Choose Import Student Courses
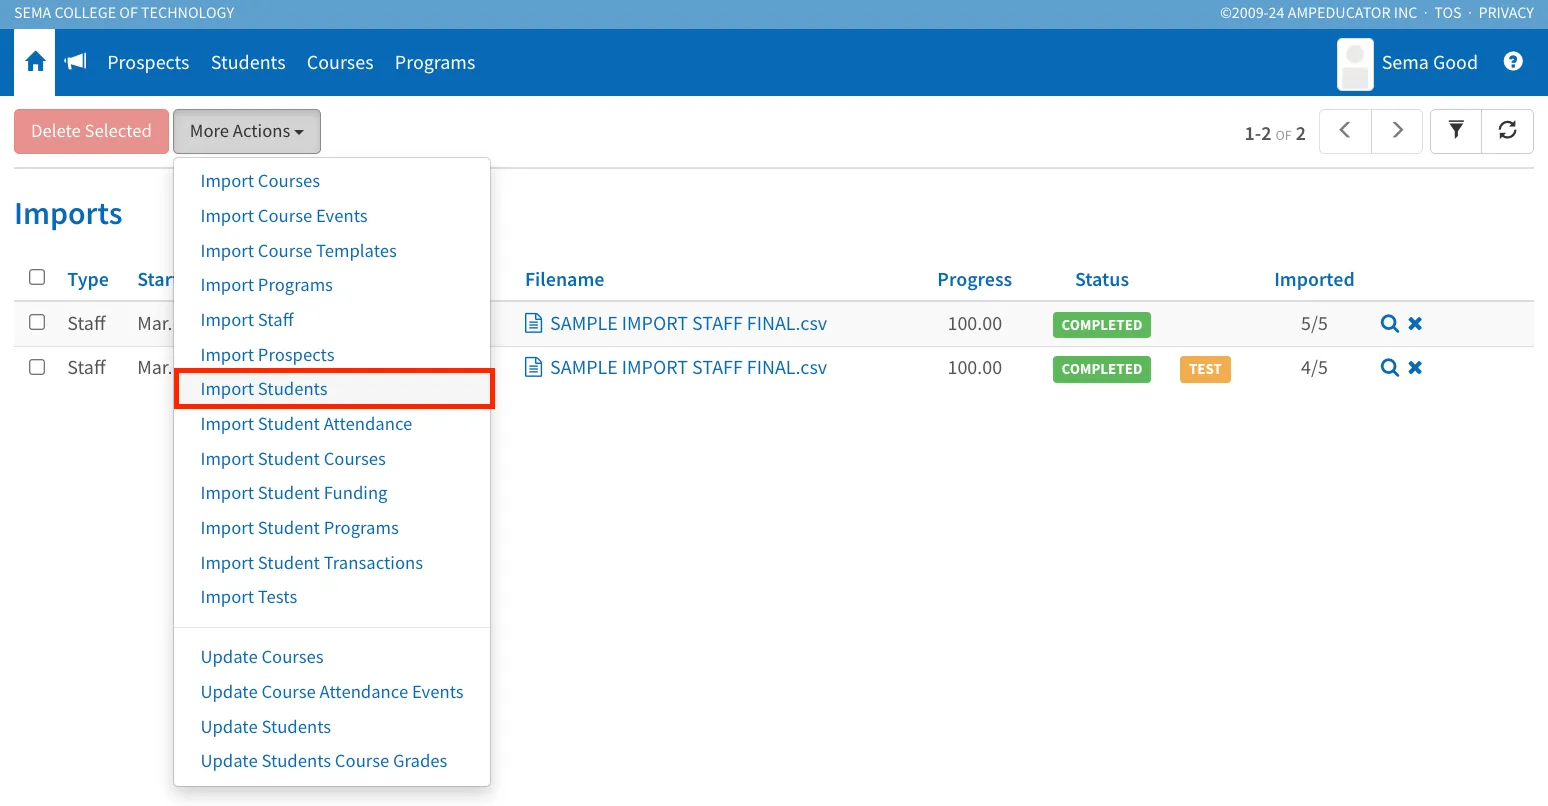The height and width of the screenshot is (806, 1548). [x=293, y=459]
